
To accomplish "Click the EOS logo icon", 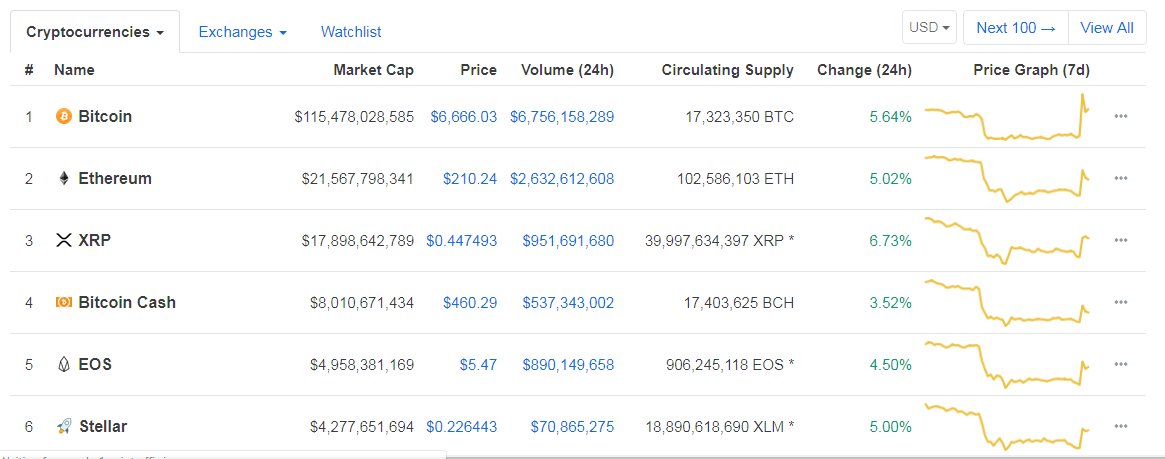I will click(63, 365).
